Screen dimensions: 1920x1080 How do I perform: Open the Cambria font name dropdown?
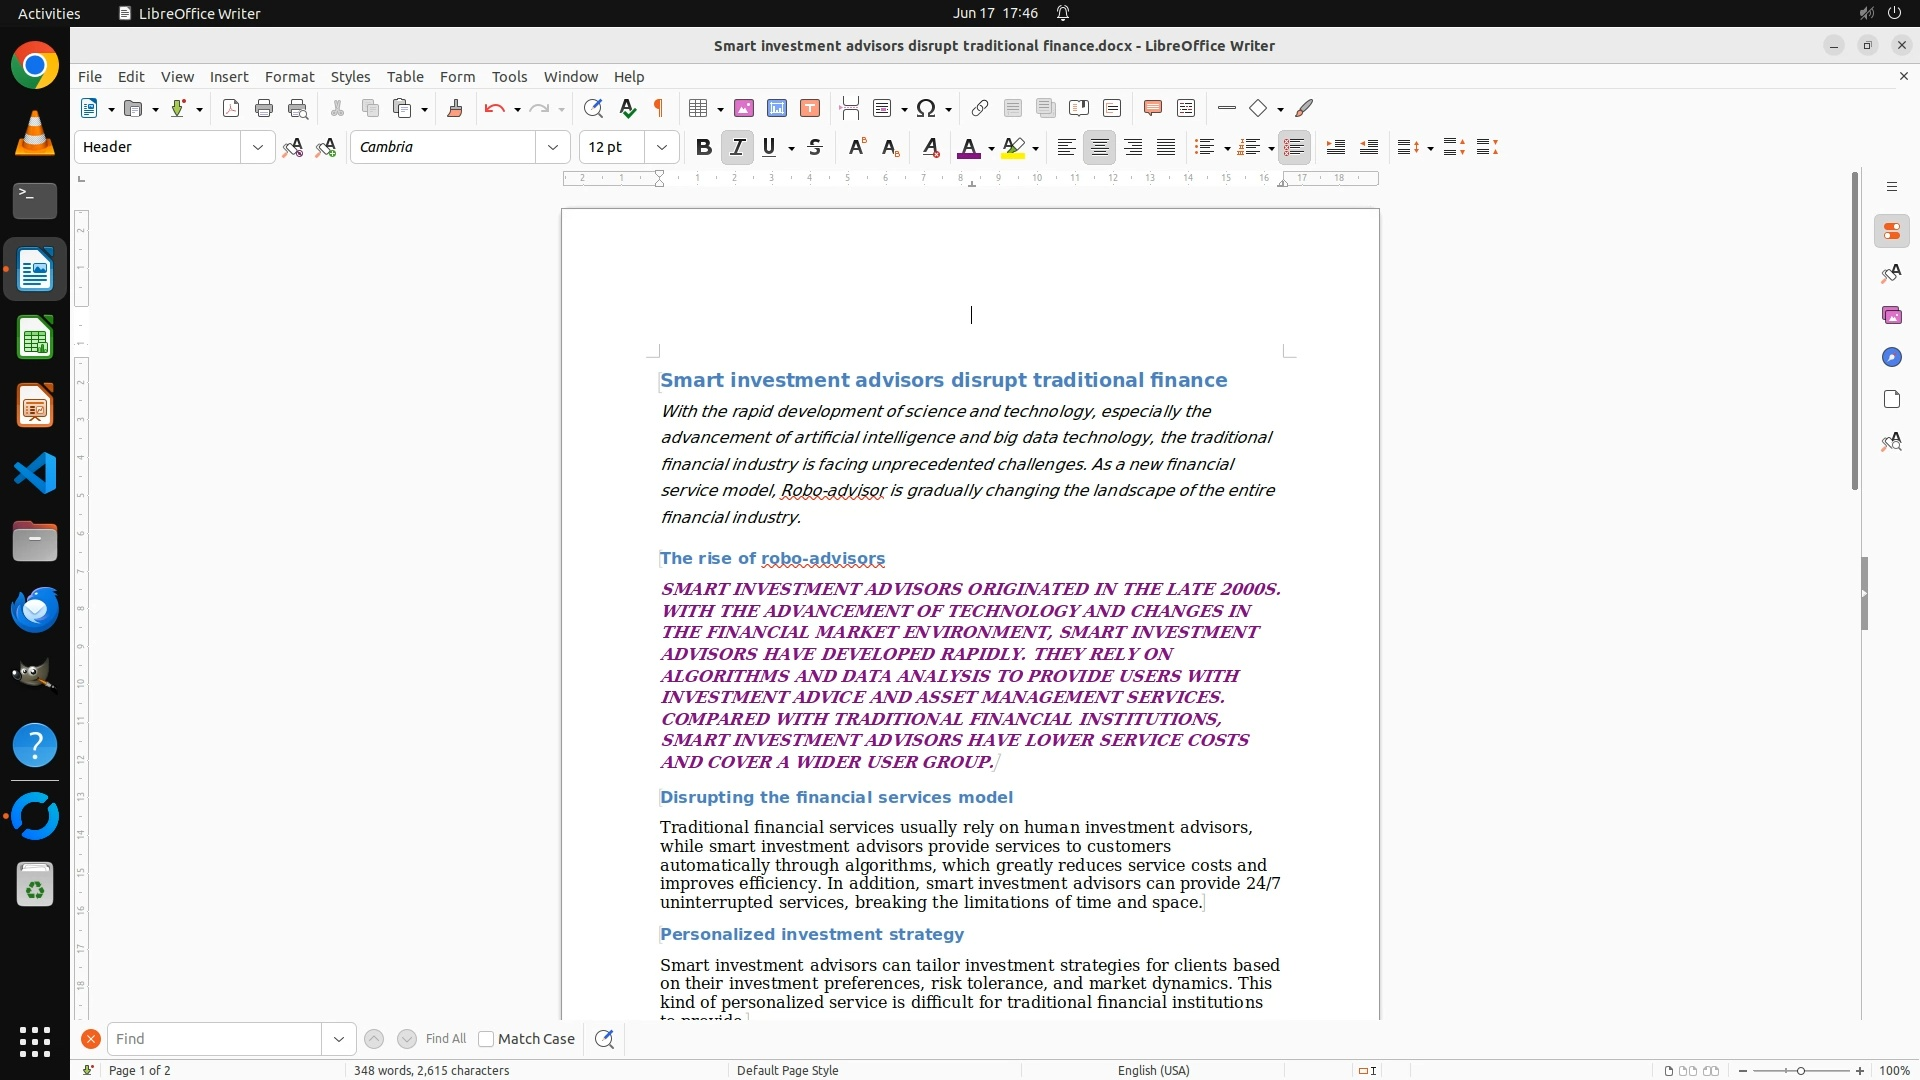pyautogui.click(x=552, y=147)
